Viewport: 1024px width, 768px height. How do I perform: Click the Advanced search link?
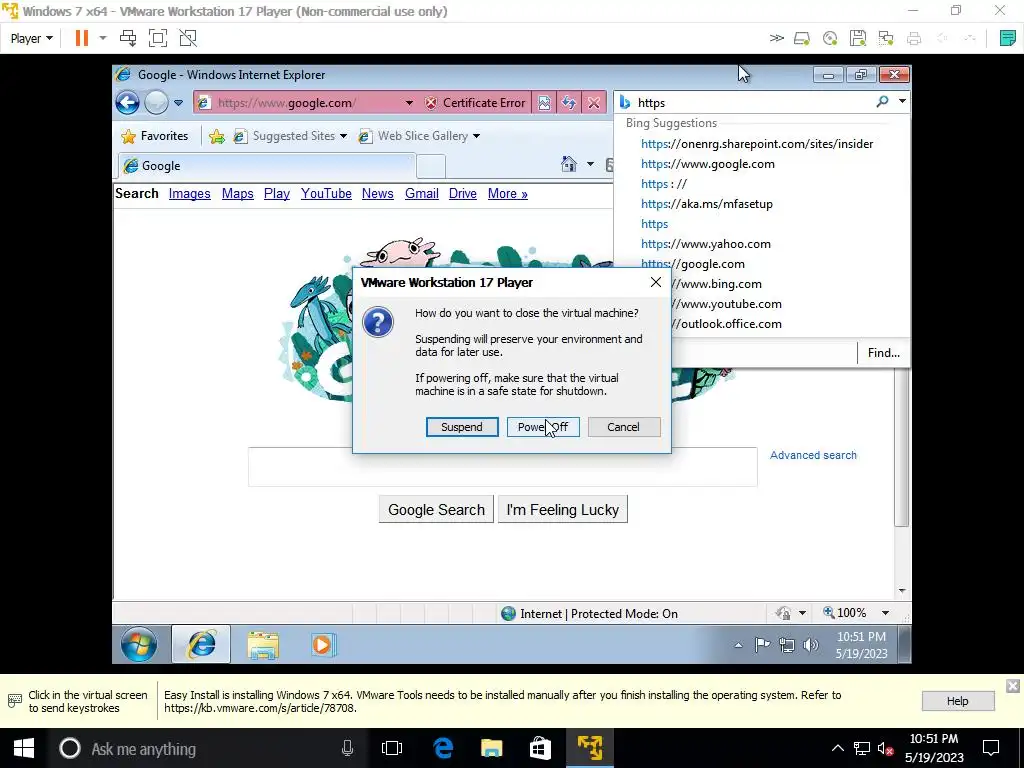[x=813, y=455]
